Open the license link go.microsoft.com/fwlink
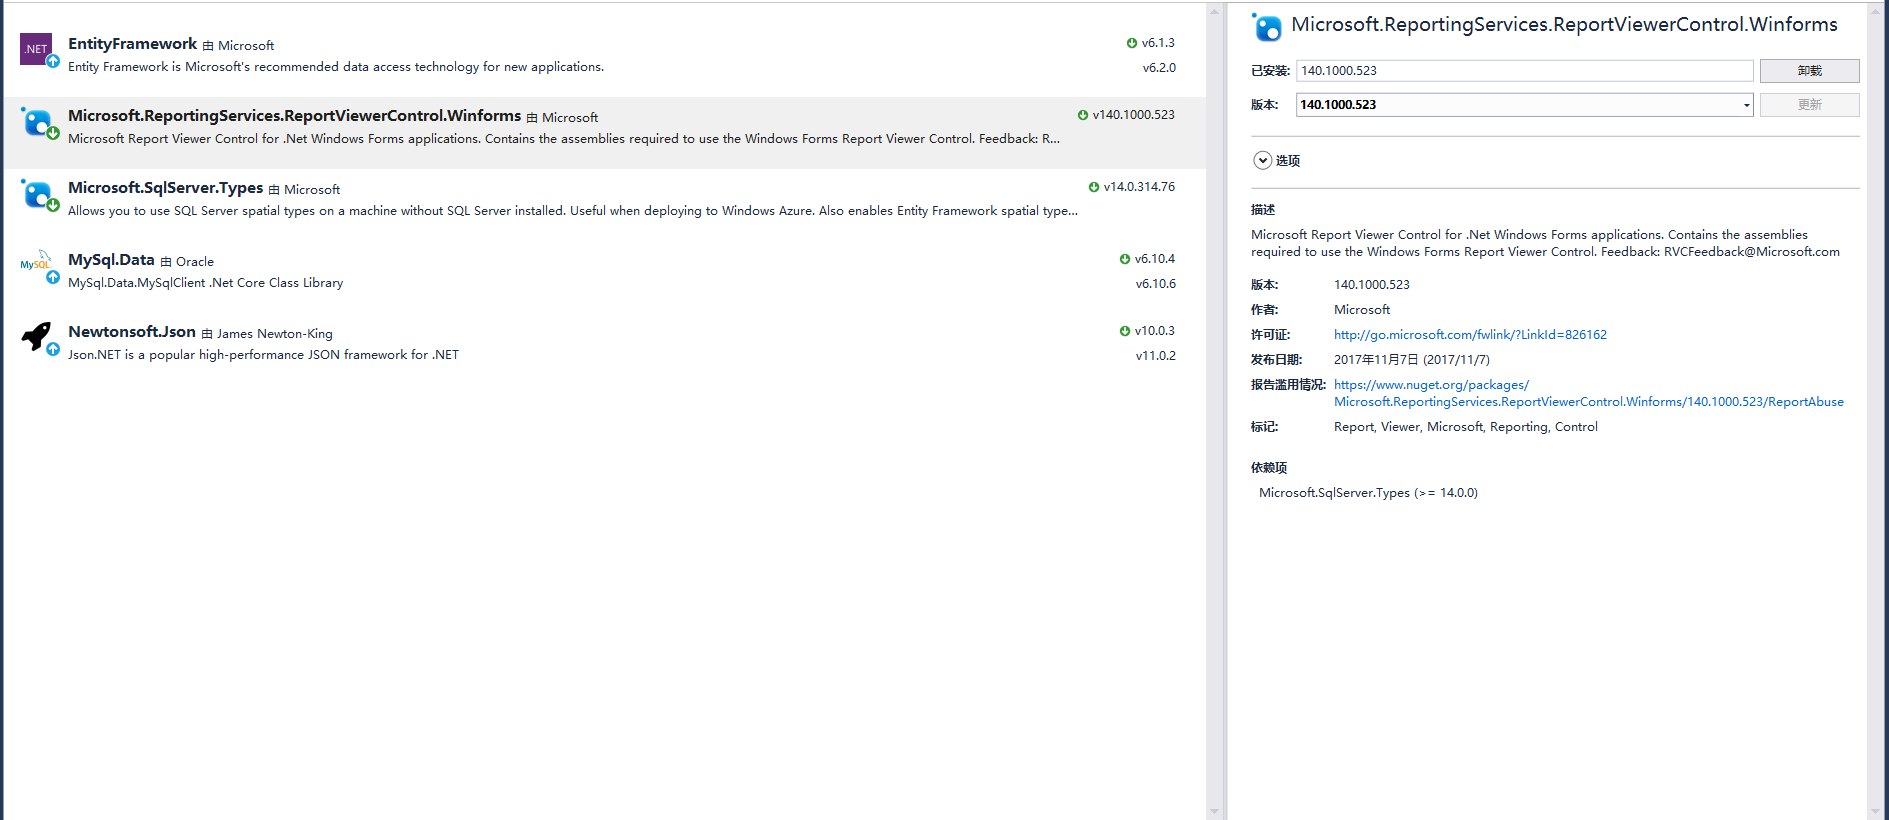Image resolution: width=1889 pixels, height=820 pixels. pos(1470,335)
